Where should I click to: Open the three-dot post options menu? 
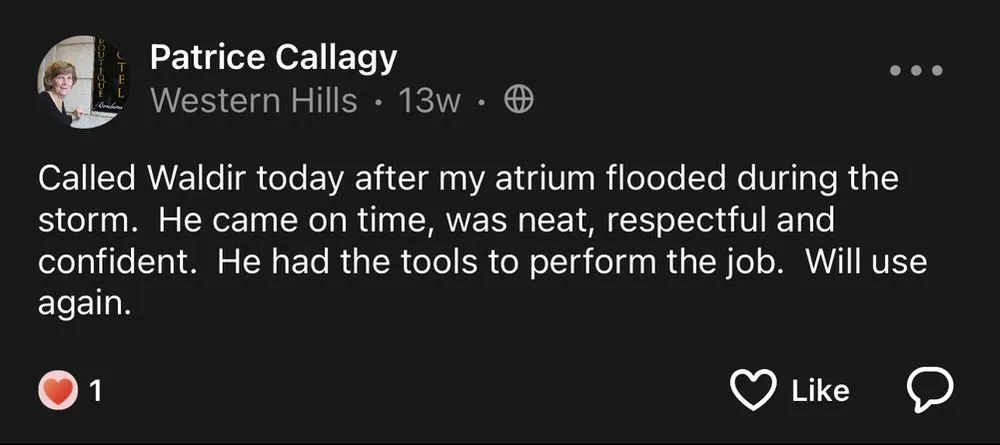tap(916, 71)
